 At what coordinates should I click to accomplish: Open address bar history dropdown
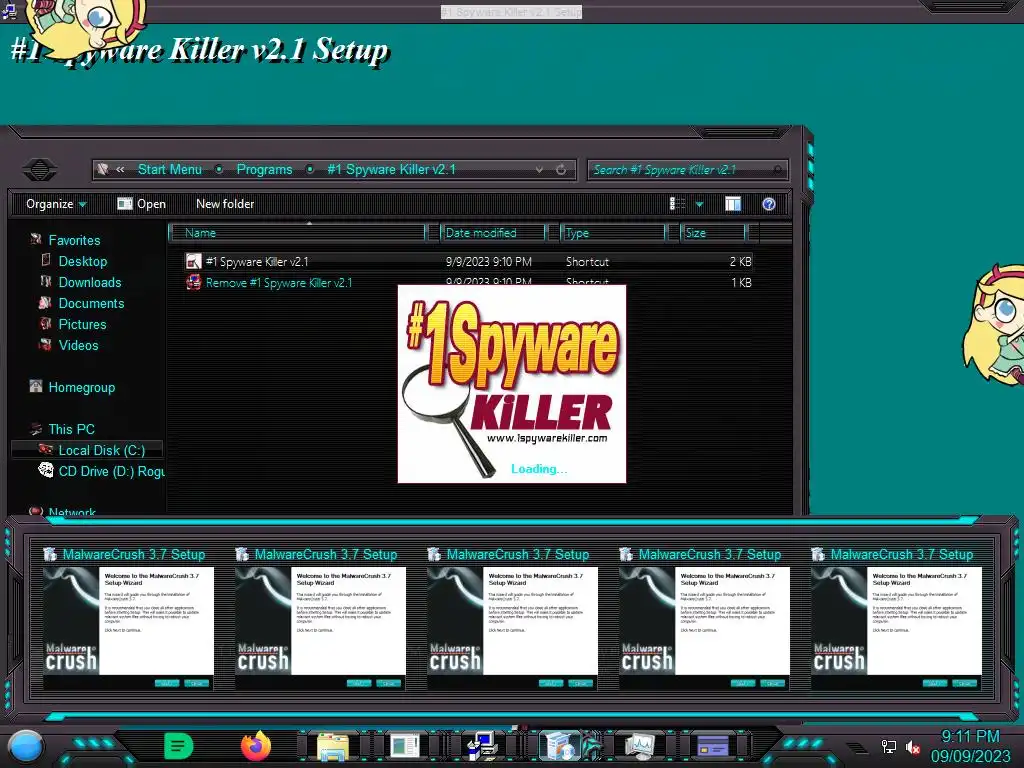[539, 170]
